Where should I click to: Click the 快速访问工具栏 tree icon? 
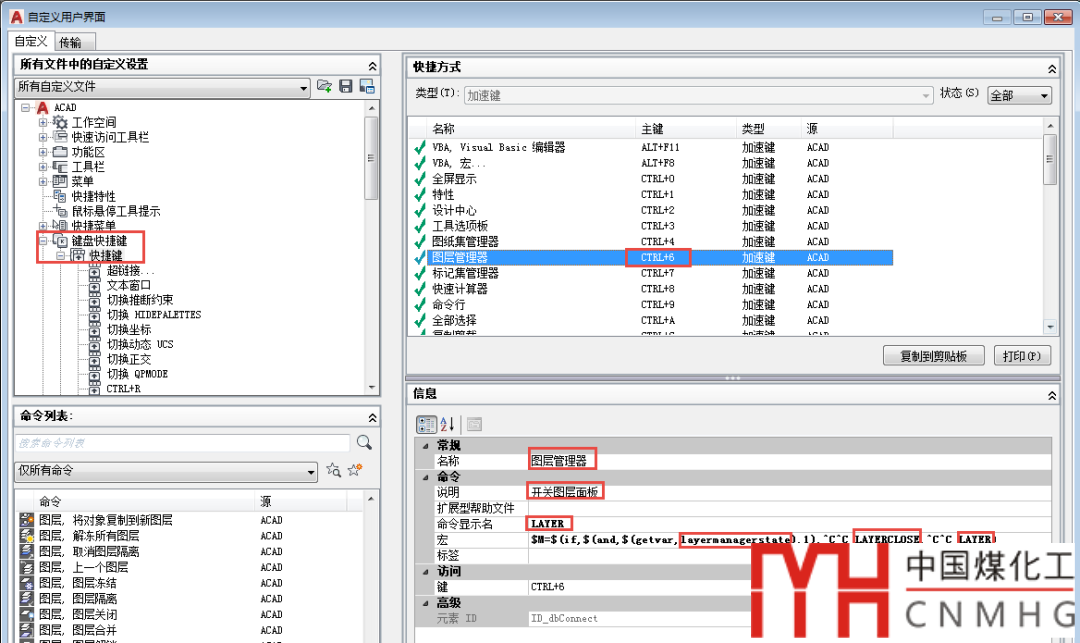tap(61, 137)
